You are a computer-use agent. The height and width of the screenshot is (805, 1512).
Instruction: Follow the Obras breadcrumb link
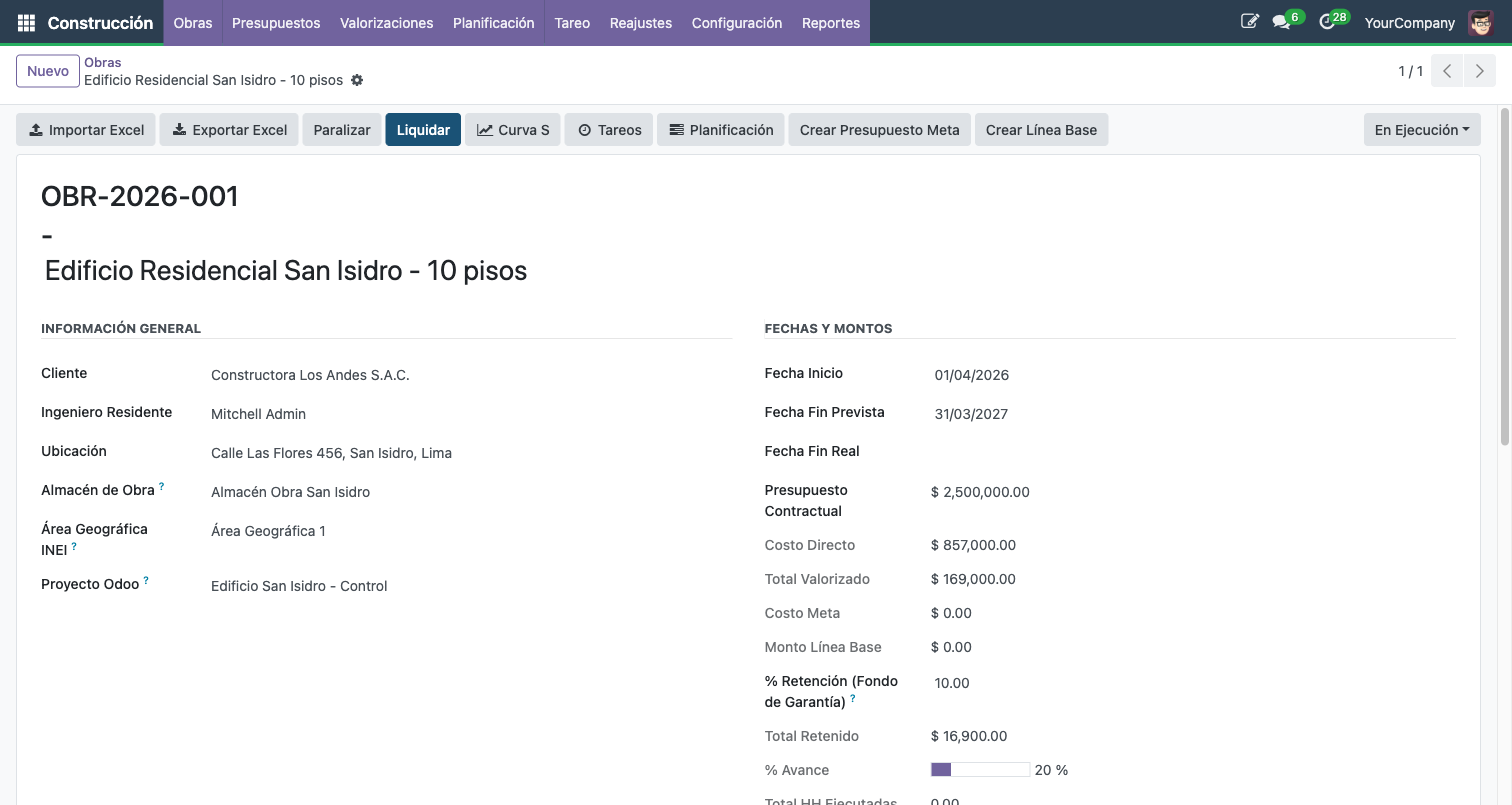click(x=103, y=62)
